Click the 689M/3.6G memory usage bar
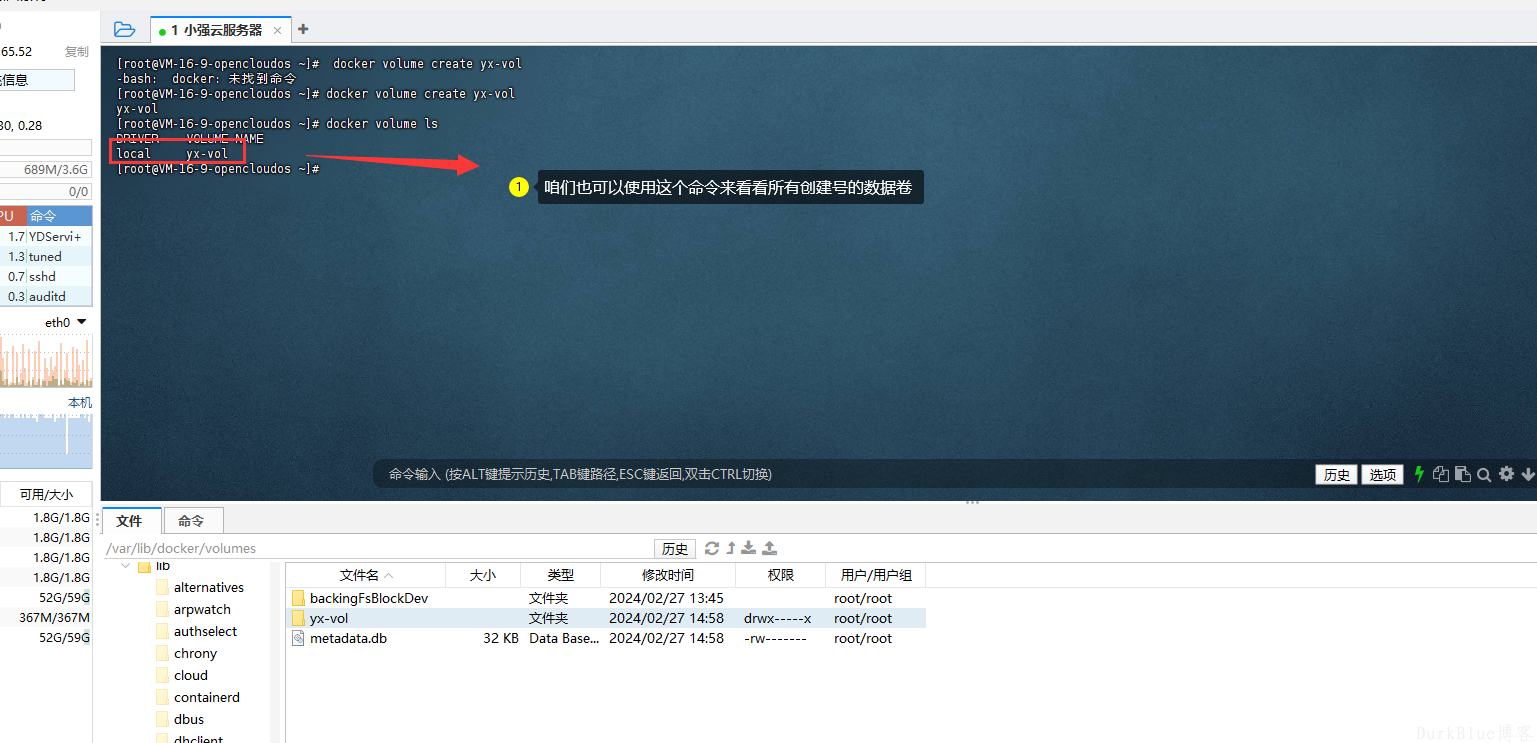The width and height of the screenshot is (1537, 743). tap(45, 169)
